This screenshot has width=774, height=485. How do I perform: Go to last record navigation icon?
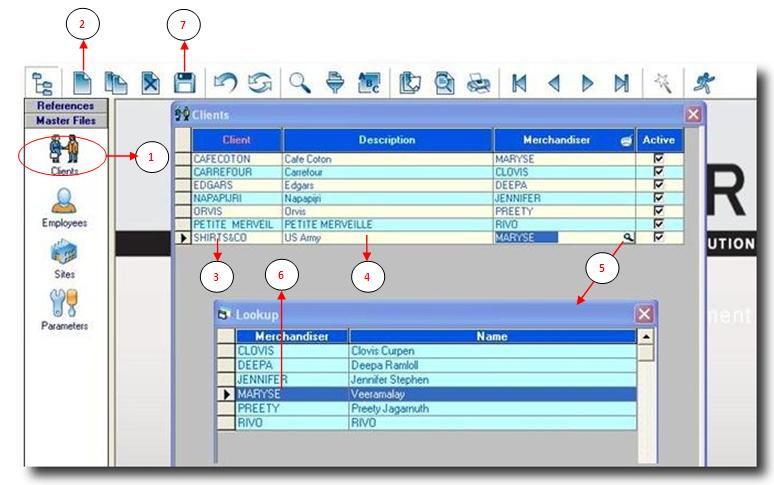click(621, 83)
